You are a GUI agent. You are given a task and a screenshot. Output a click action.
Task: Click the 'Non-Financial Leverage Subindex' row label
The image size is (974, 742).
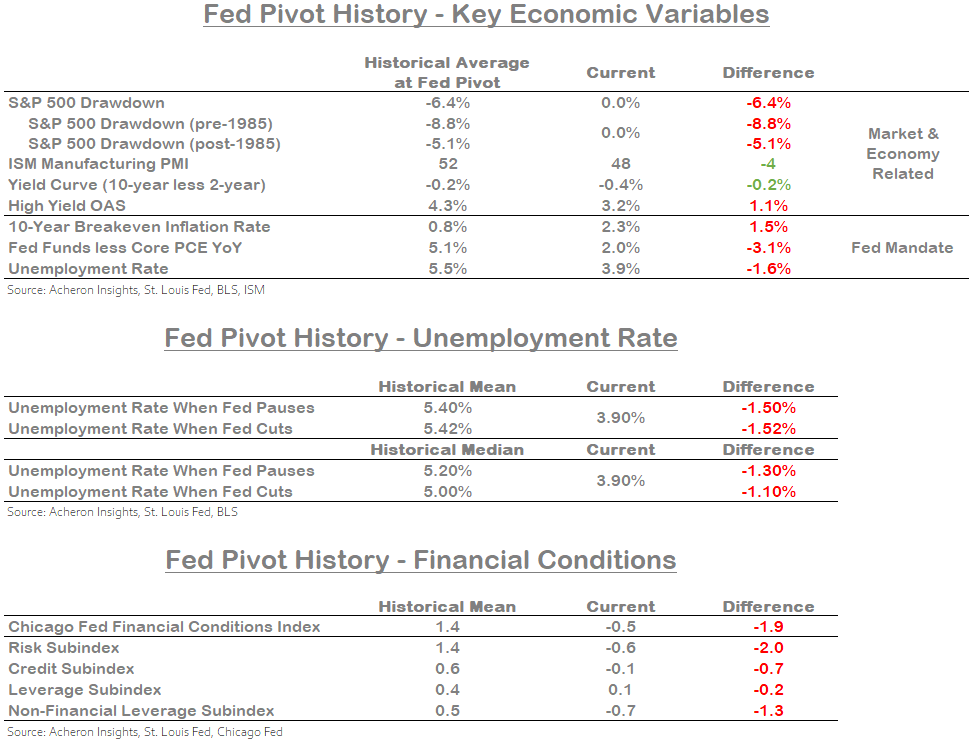[x=141, y=711]
